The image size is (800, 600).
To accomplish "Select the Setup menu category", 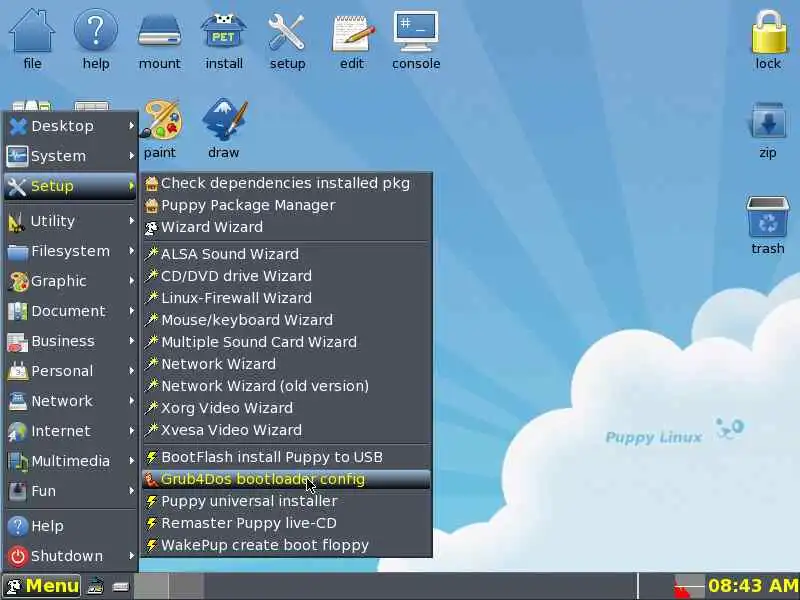I will [71, 186].
